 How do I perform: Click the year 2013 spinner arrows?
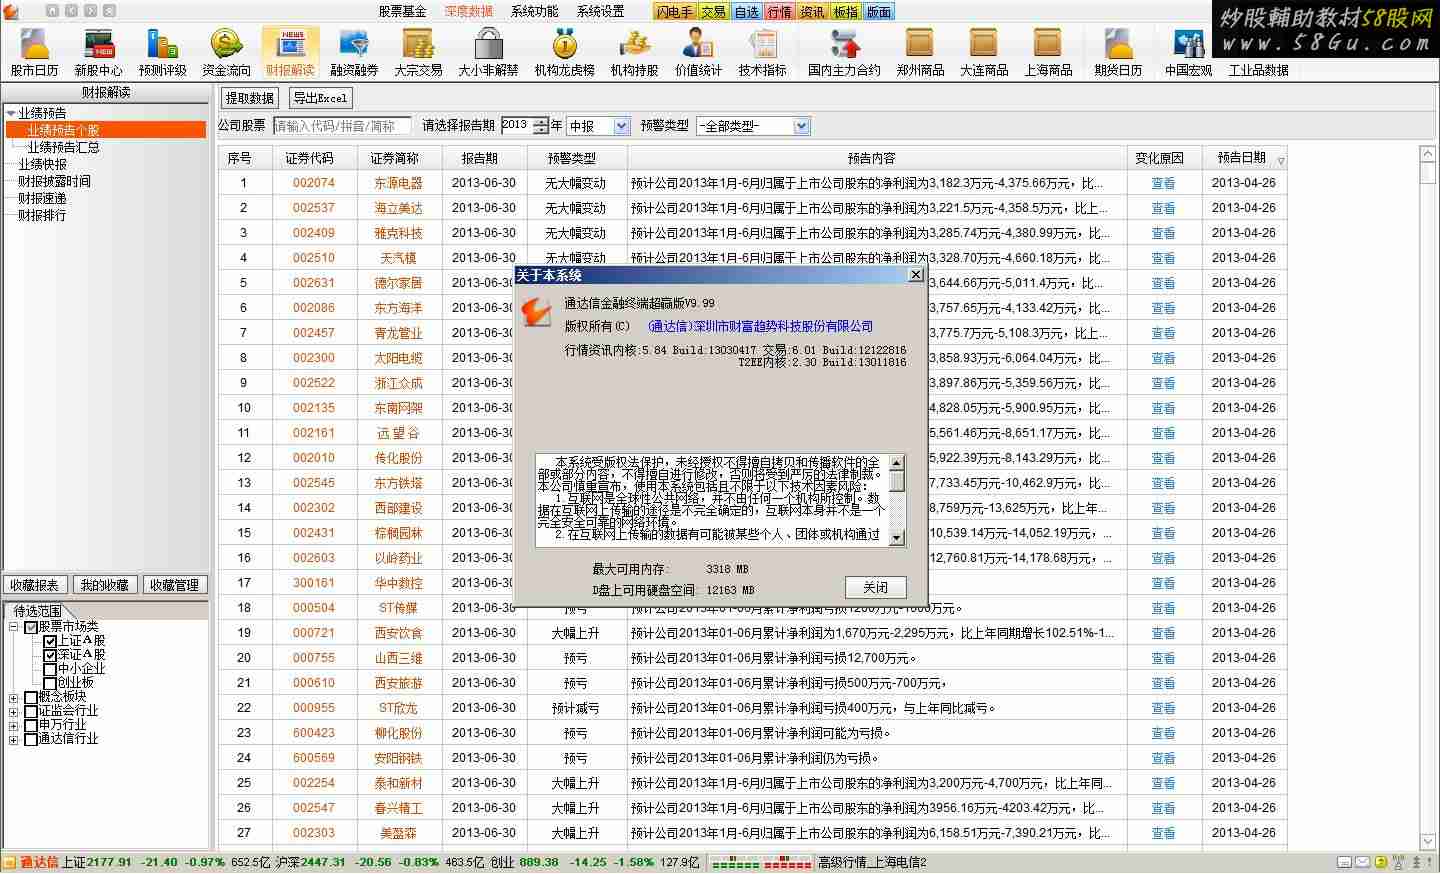click(x=541, y=126)
